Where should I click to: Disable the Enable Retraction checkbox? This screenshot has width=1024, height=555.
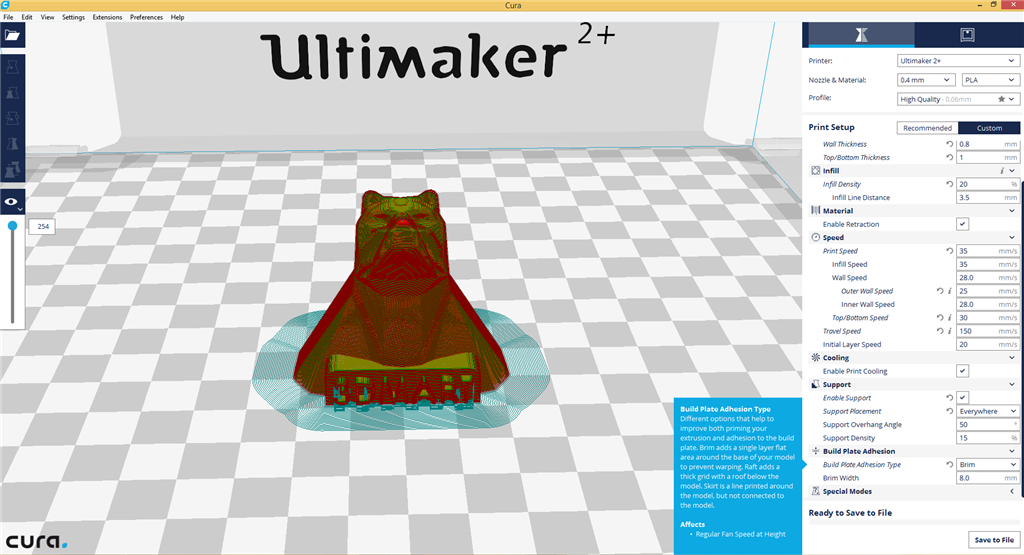tap(962, 224)
